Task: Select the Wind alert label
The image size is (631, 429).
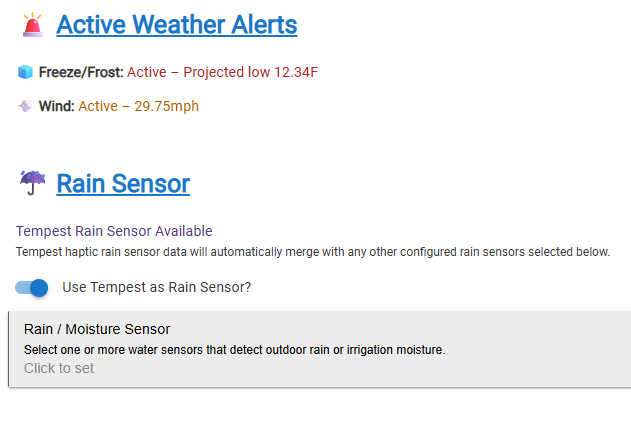Action: pos(56,106)
